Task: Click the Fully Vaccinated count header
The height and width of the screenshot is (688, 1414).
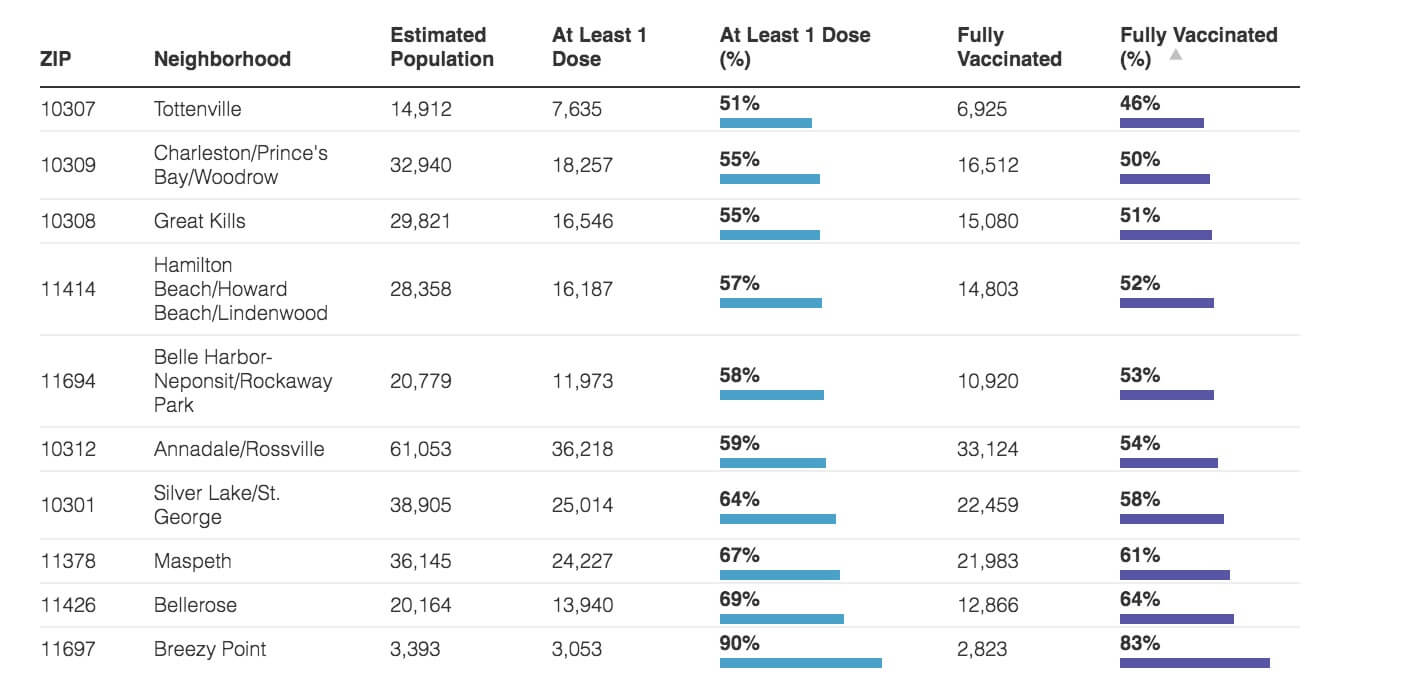Action: point(1009,47)
